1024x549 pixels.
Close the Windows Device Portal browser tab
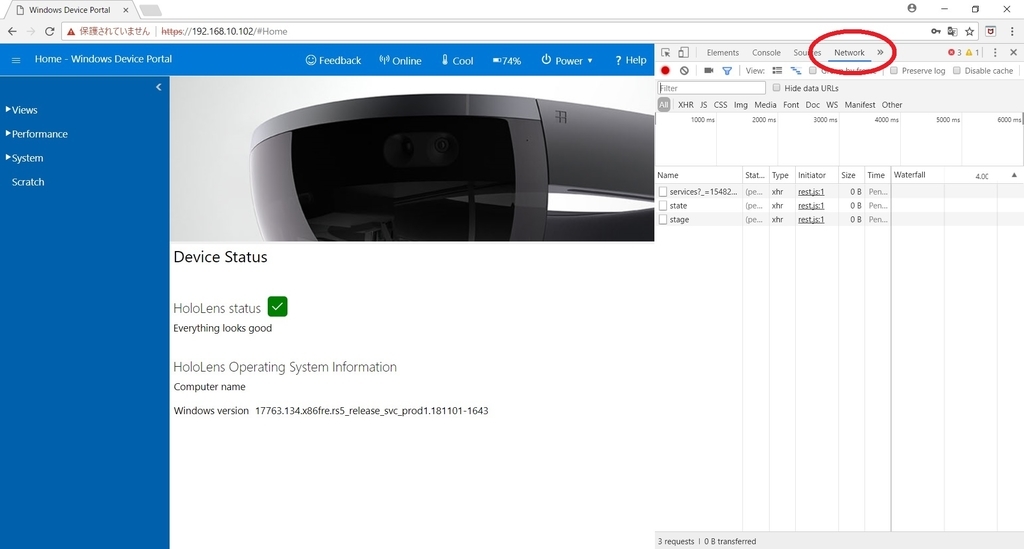pos(126,10)
